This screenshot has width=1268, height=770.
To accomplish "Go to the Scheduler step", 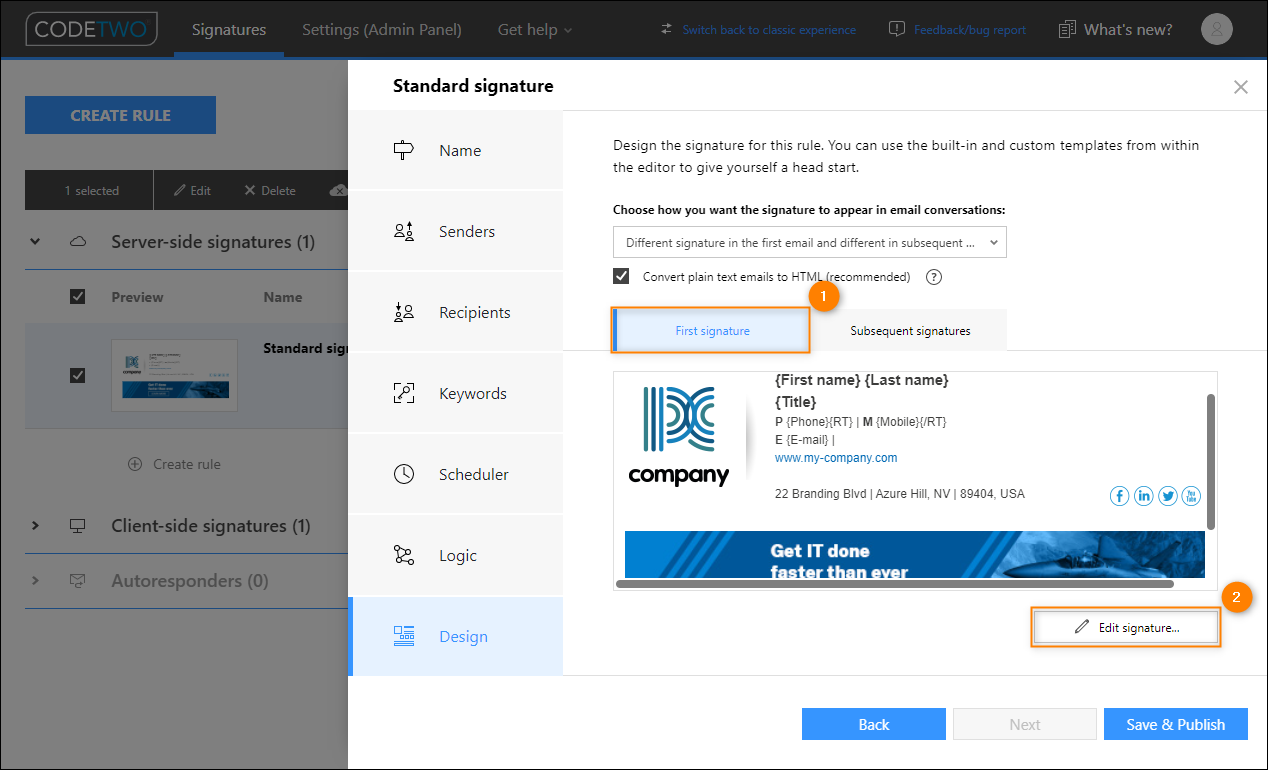I will [455, 474].
